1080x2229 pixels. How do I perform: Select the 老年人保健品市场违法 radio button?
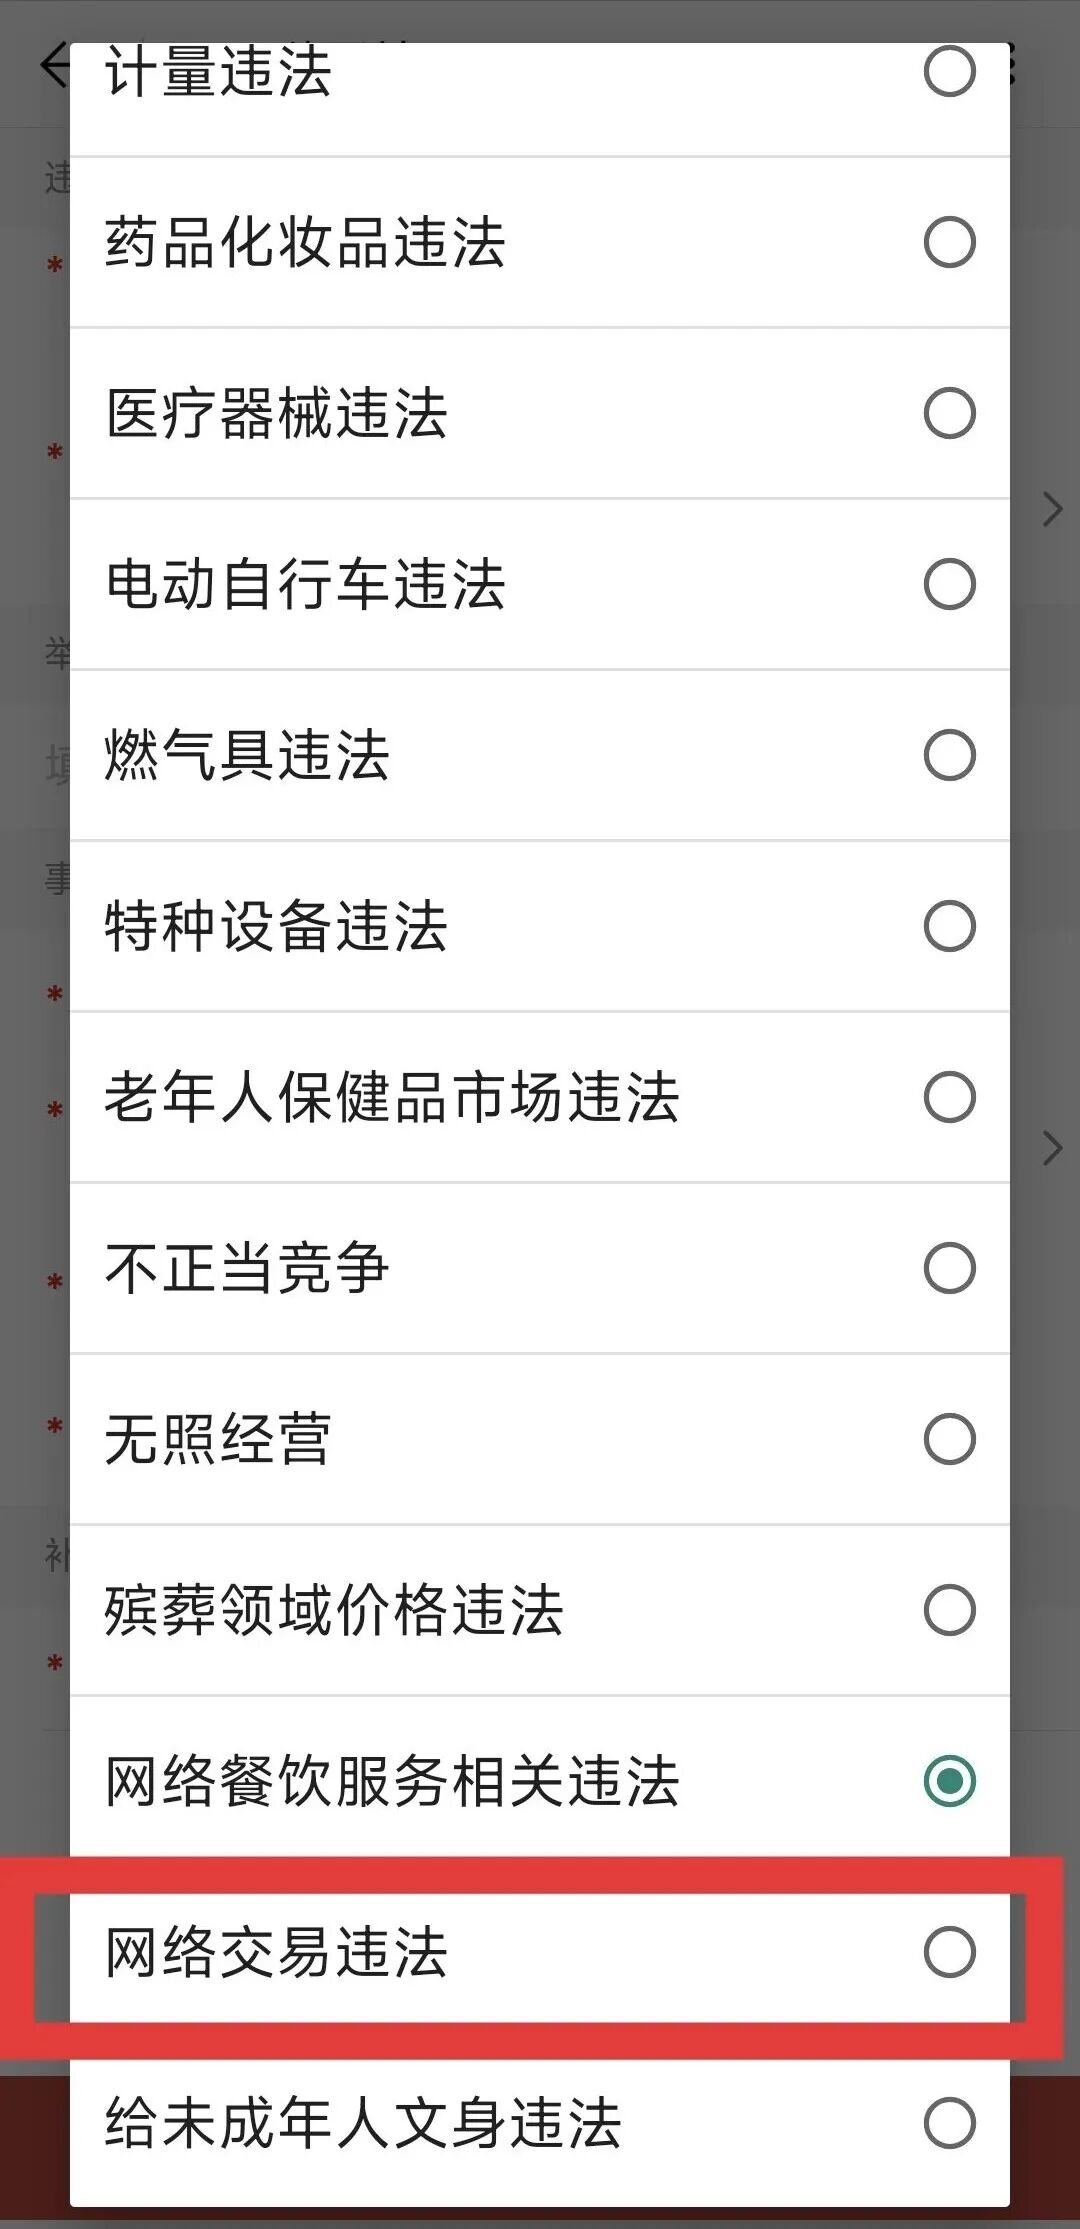click(949, 1097)
